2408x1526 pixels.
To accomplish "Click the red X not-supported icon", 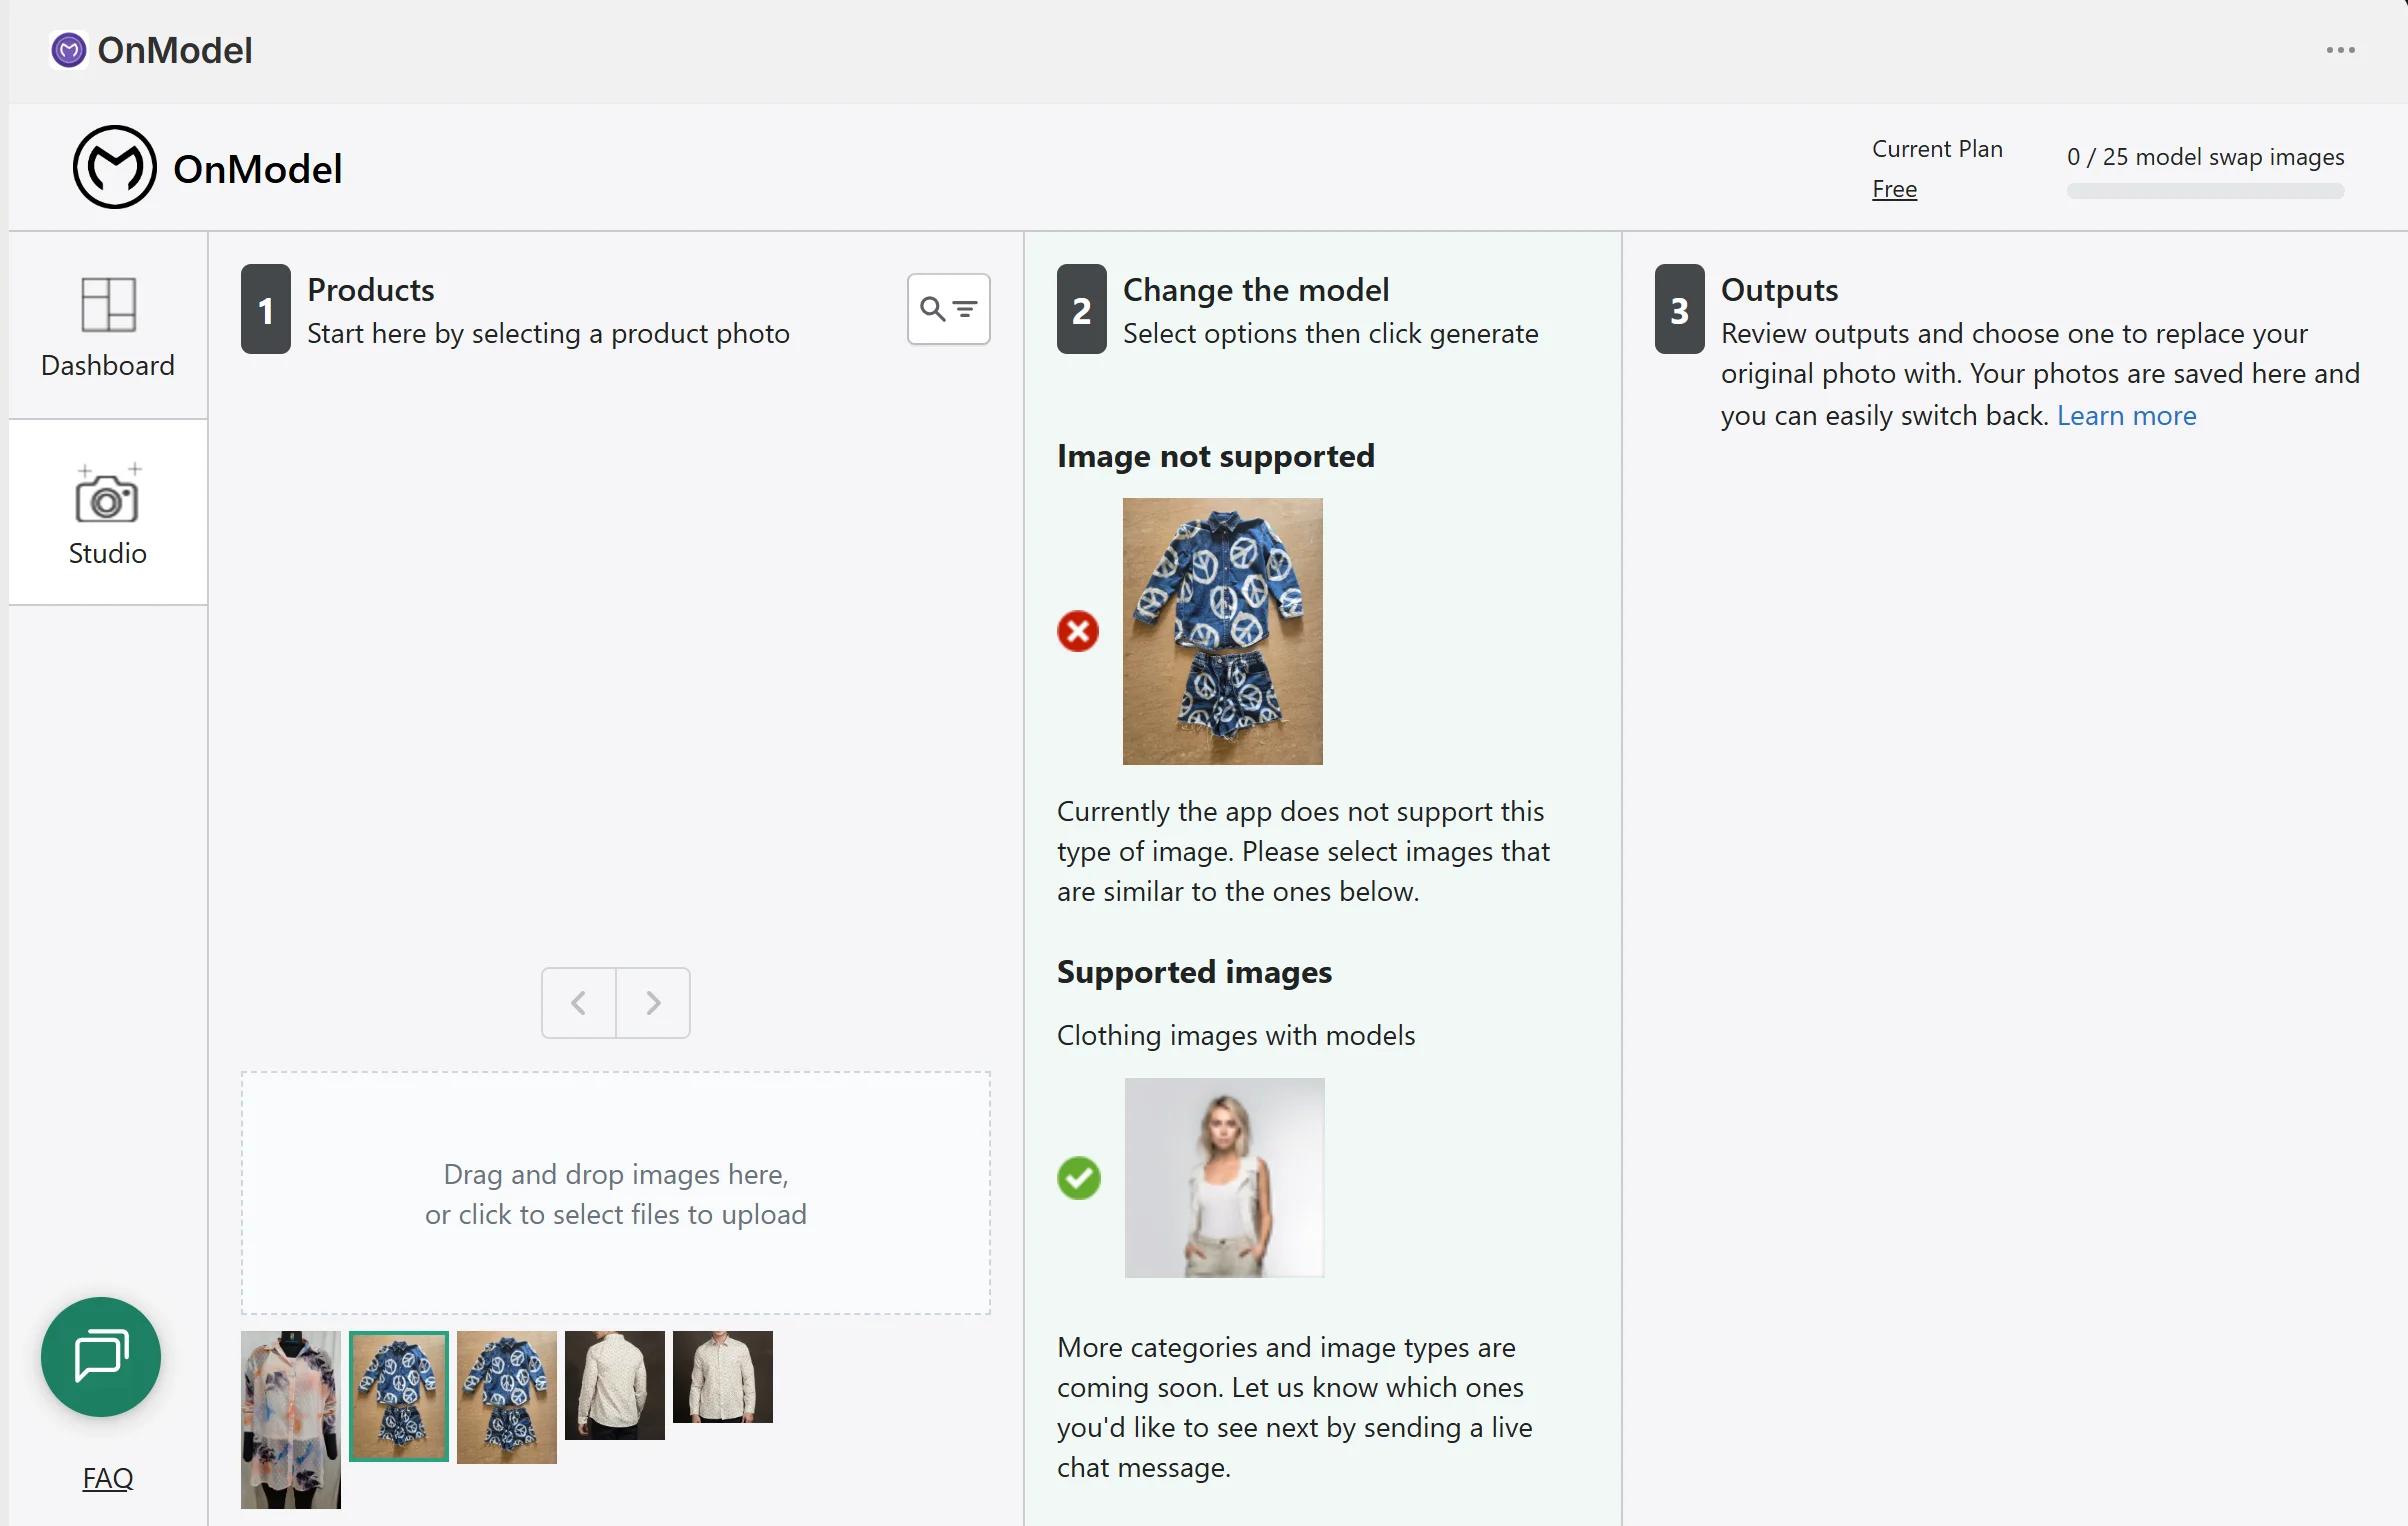I will pos(1078,631).
